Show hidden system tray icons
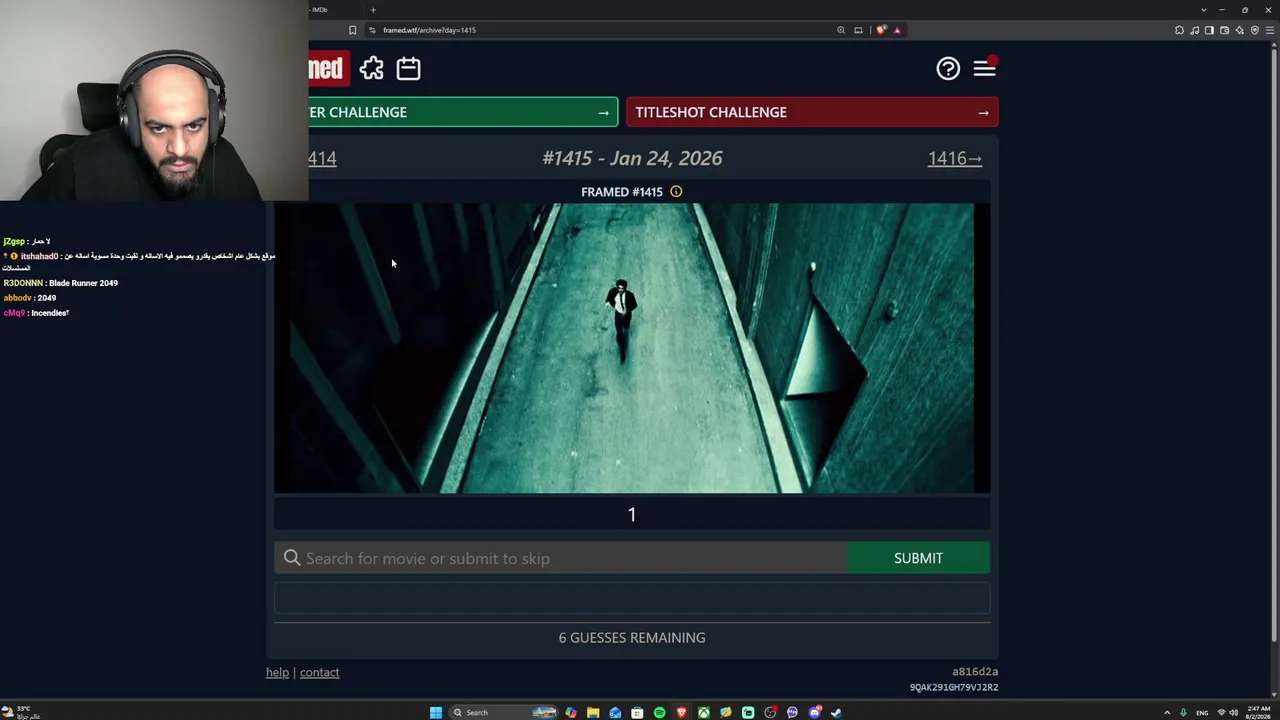Screen dimensions: 1280x720 [x=1167, y=712]
